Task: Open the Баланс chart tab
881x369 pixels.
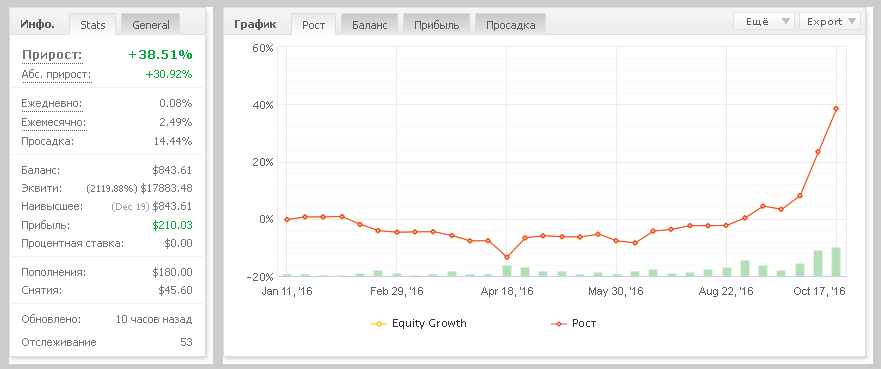Action: tap(370, 25)
